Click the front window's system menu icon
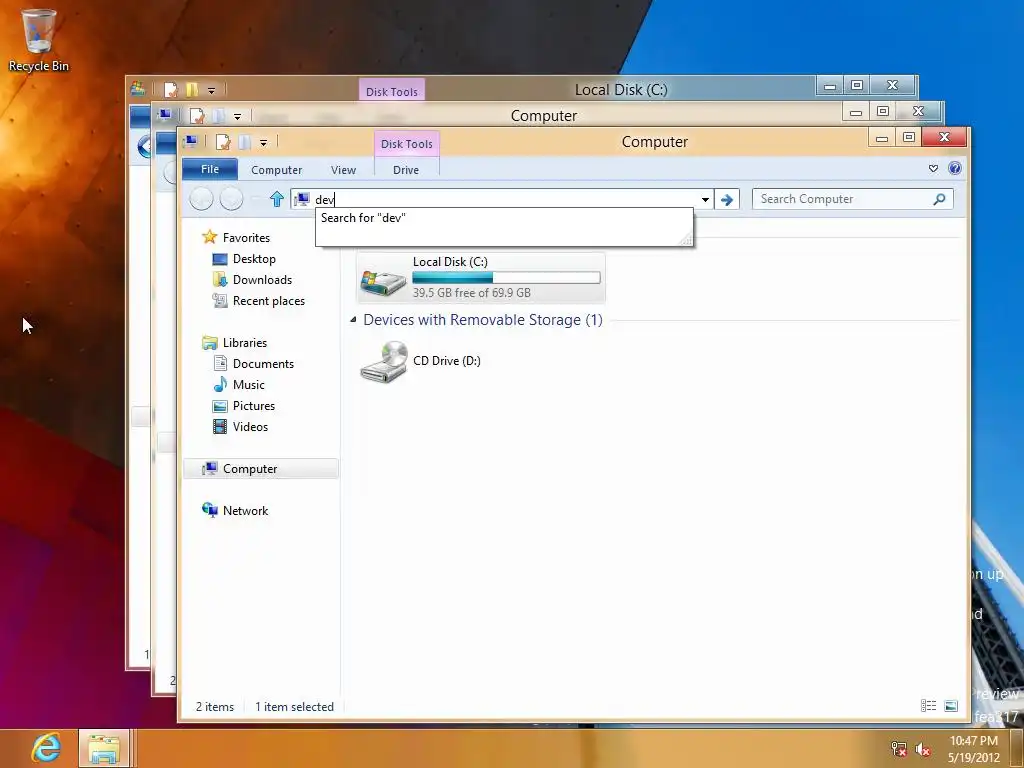1024x768 pixels. point(190,141)
